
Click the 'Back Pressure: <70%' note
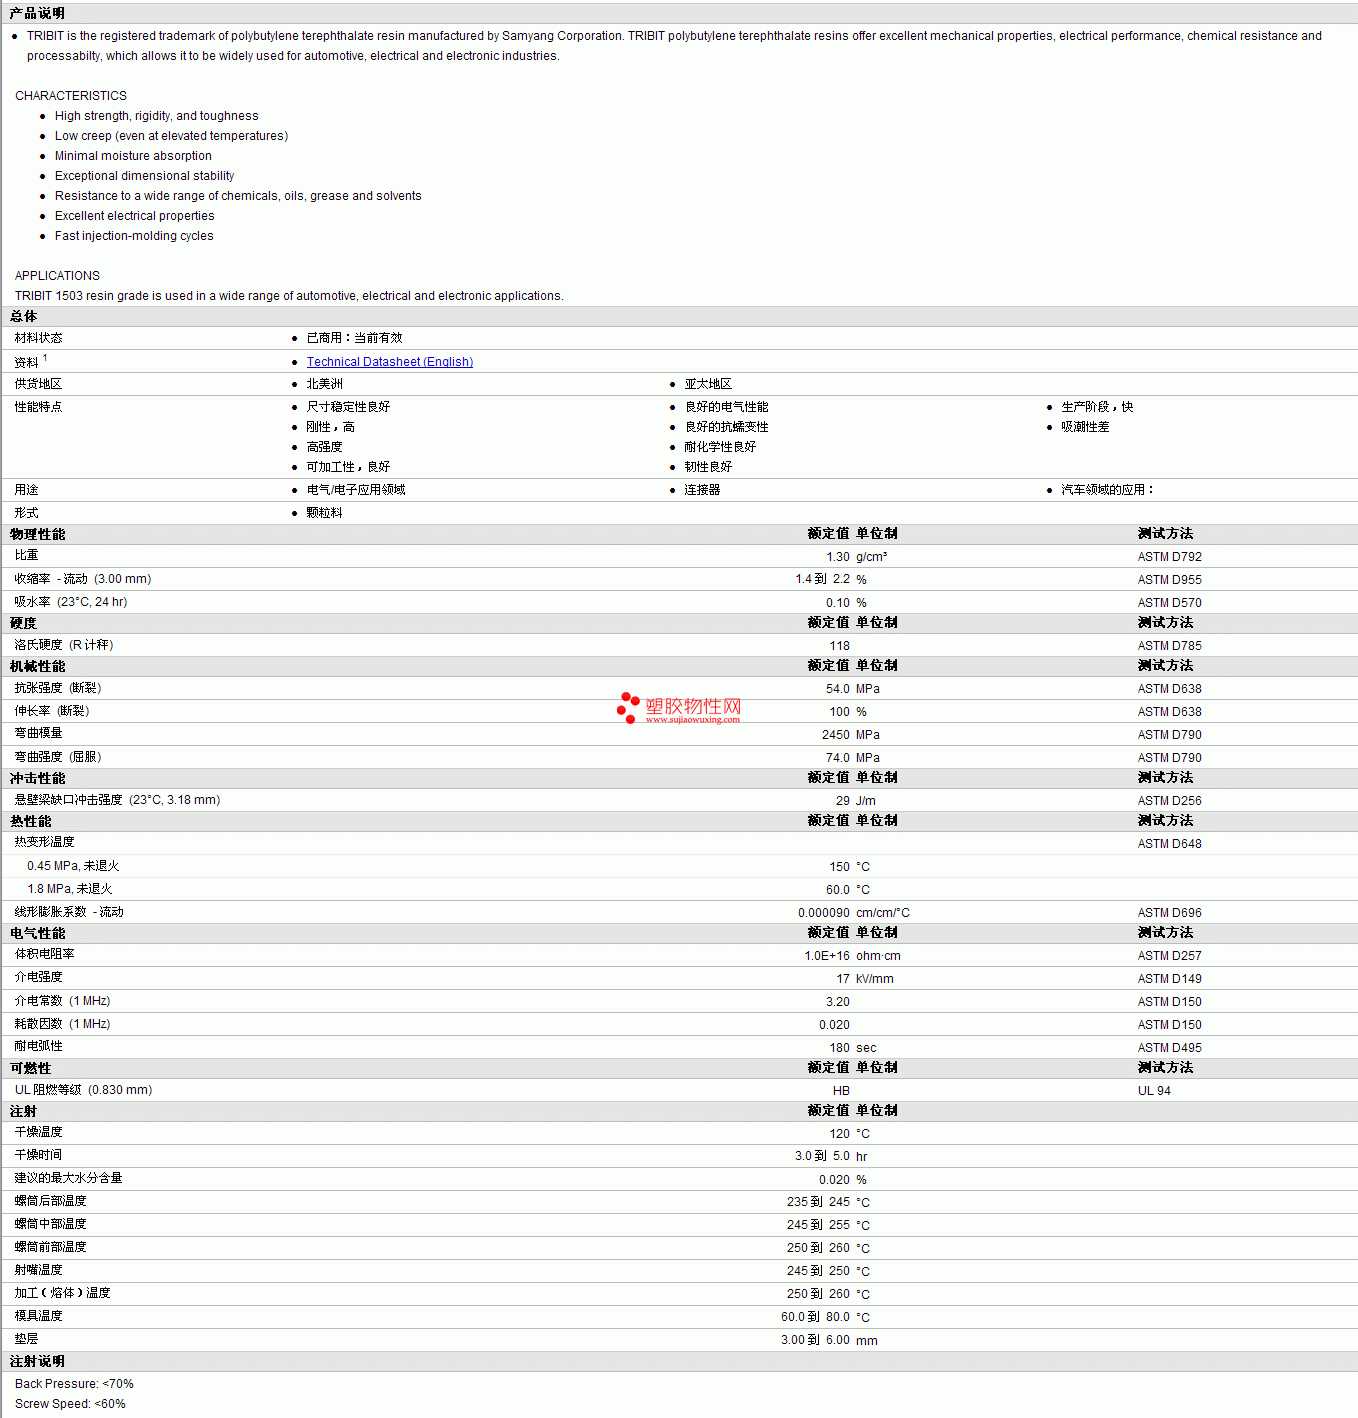coord(74,1384)
